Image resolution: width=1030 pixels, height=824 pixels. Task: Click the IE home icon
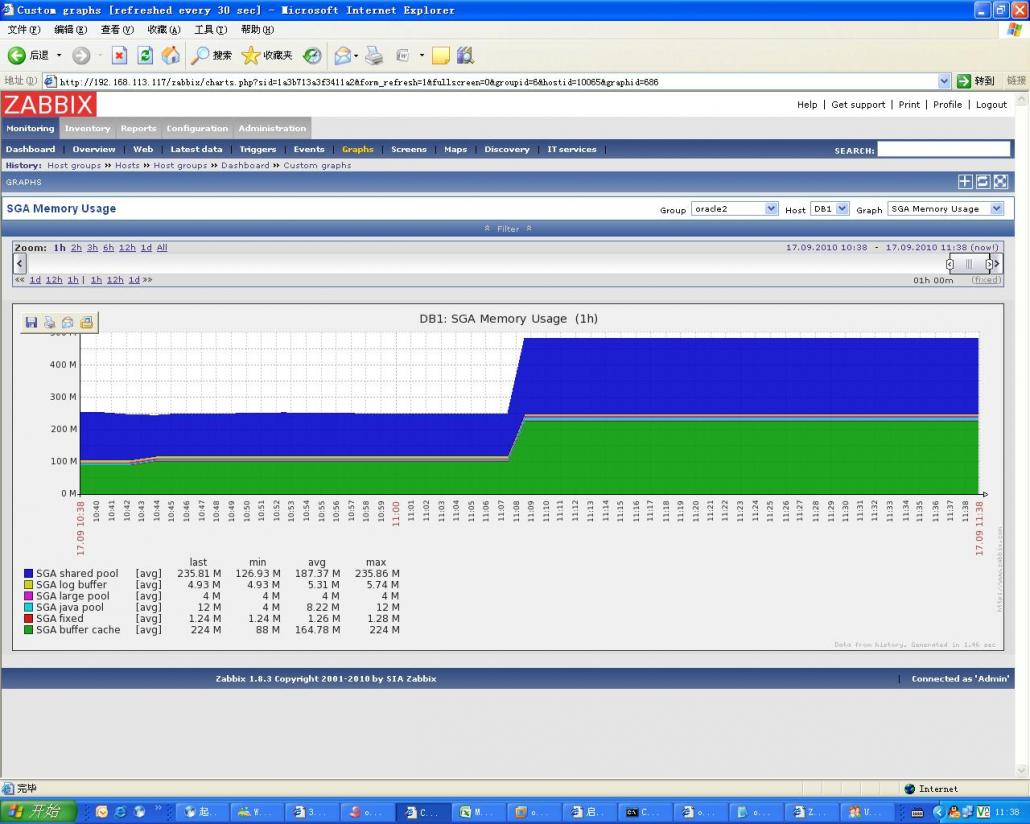(171, 56)
